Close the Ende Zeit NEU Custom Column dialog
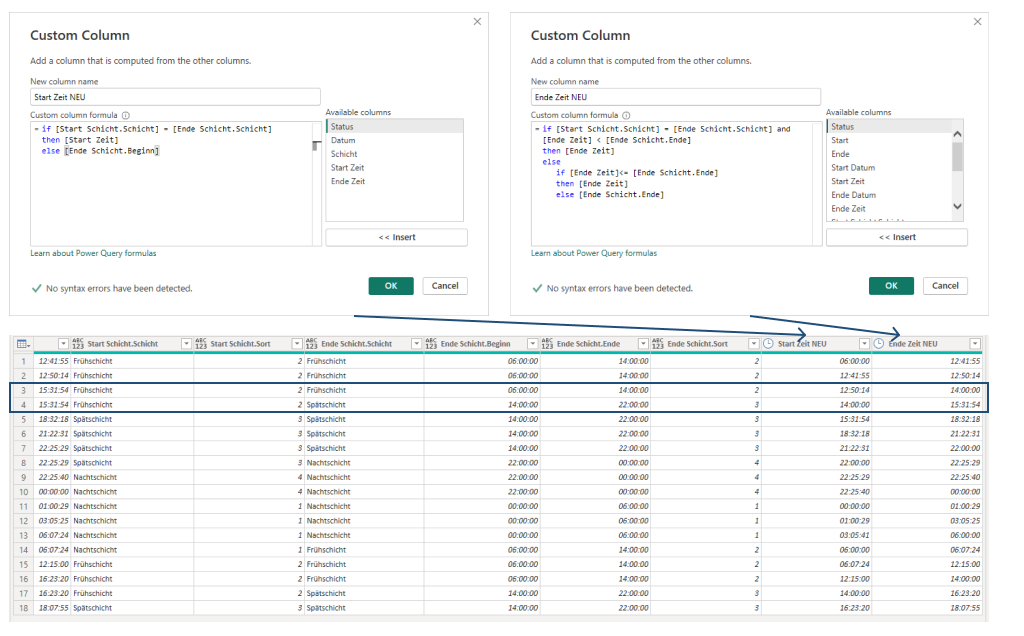The height and width of the screenshot is (636, 1024). 977,21
